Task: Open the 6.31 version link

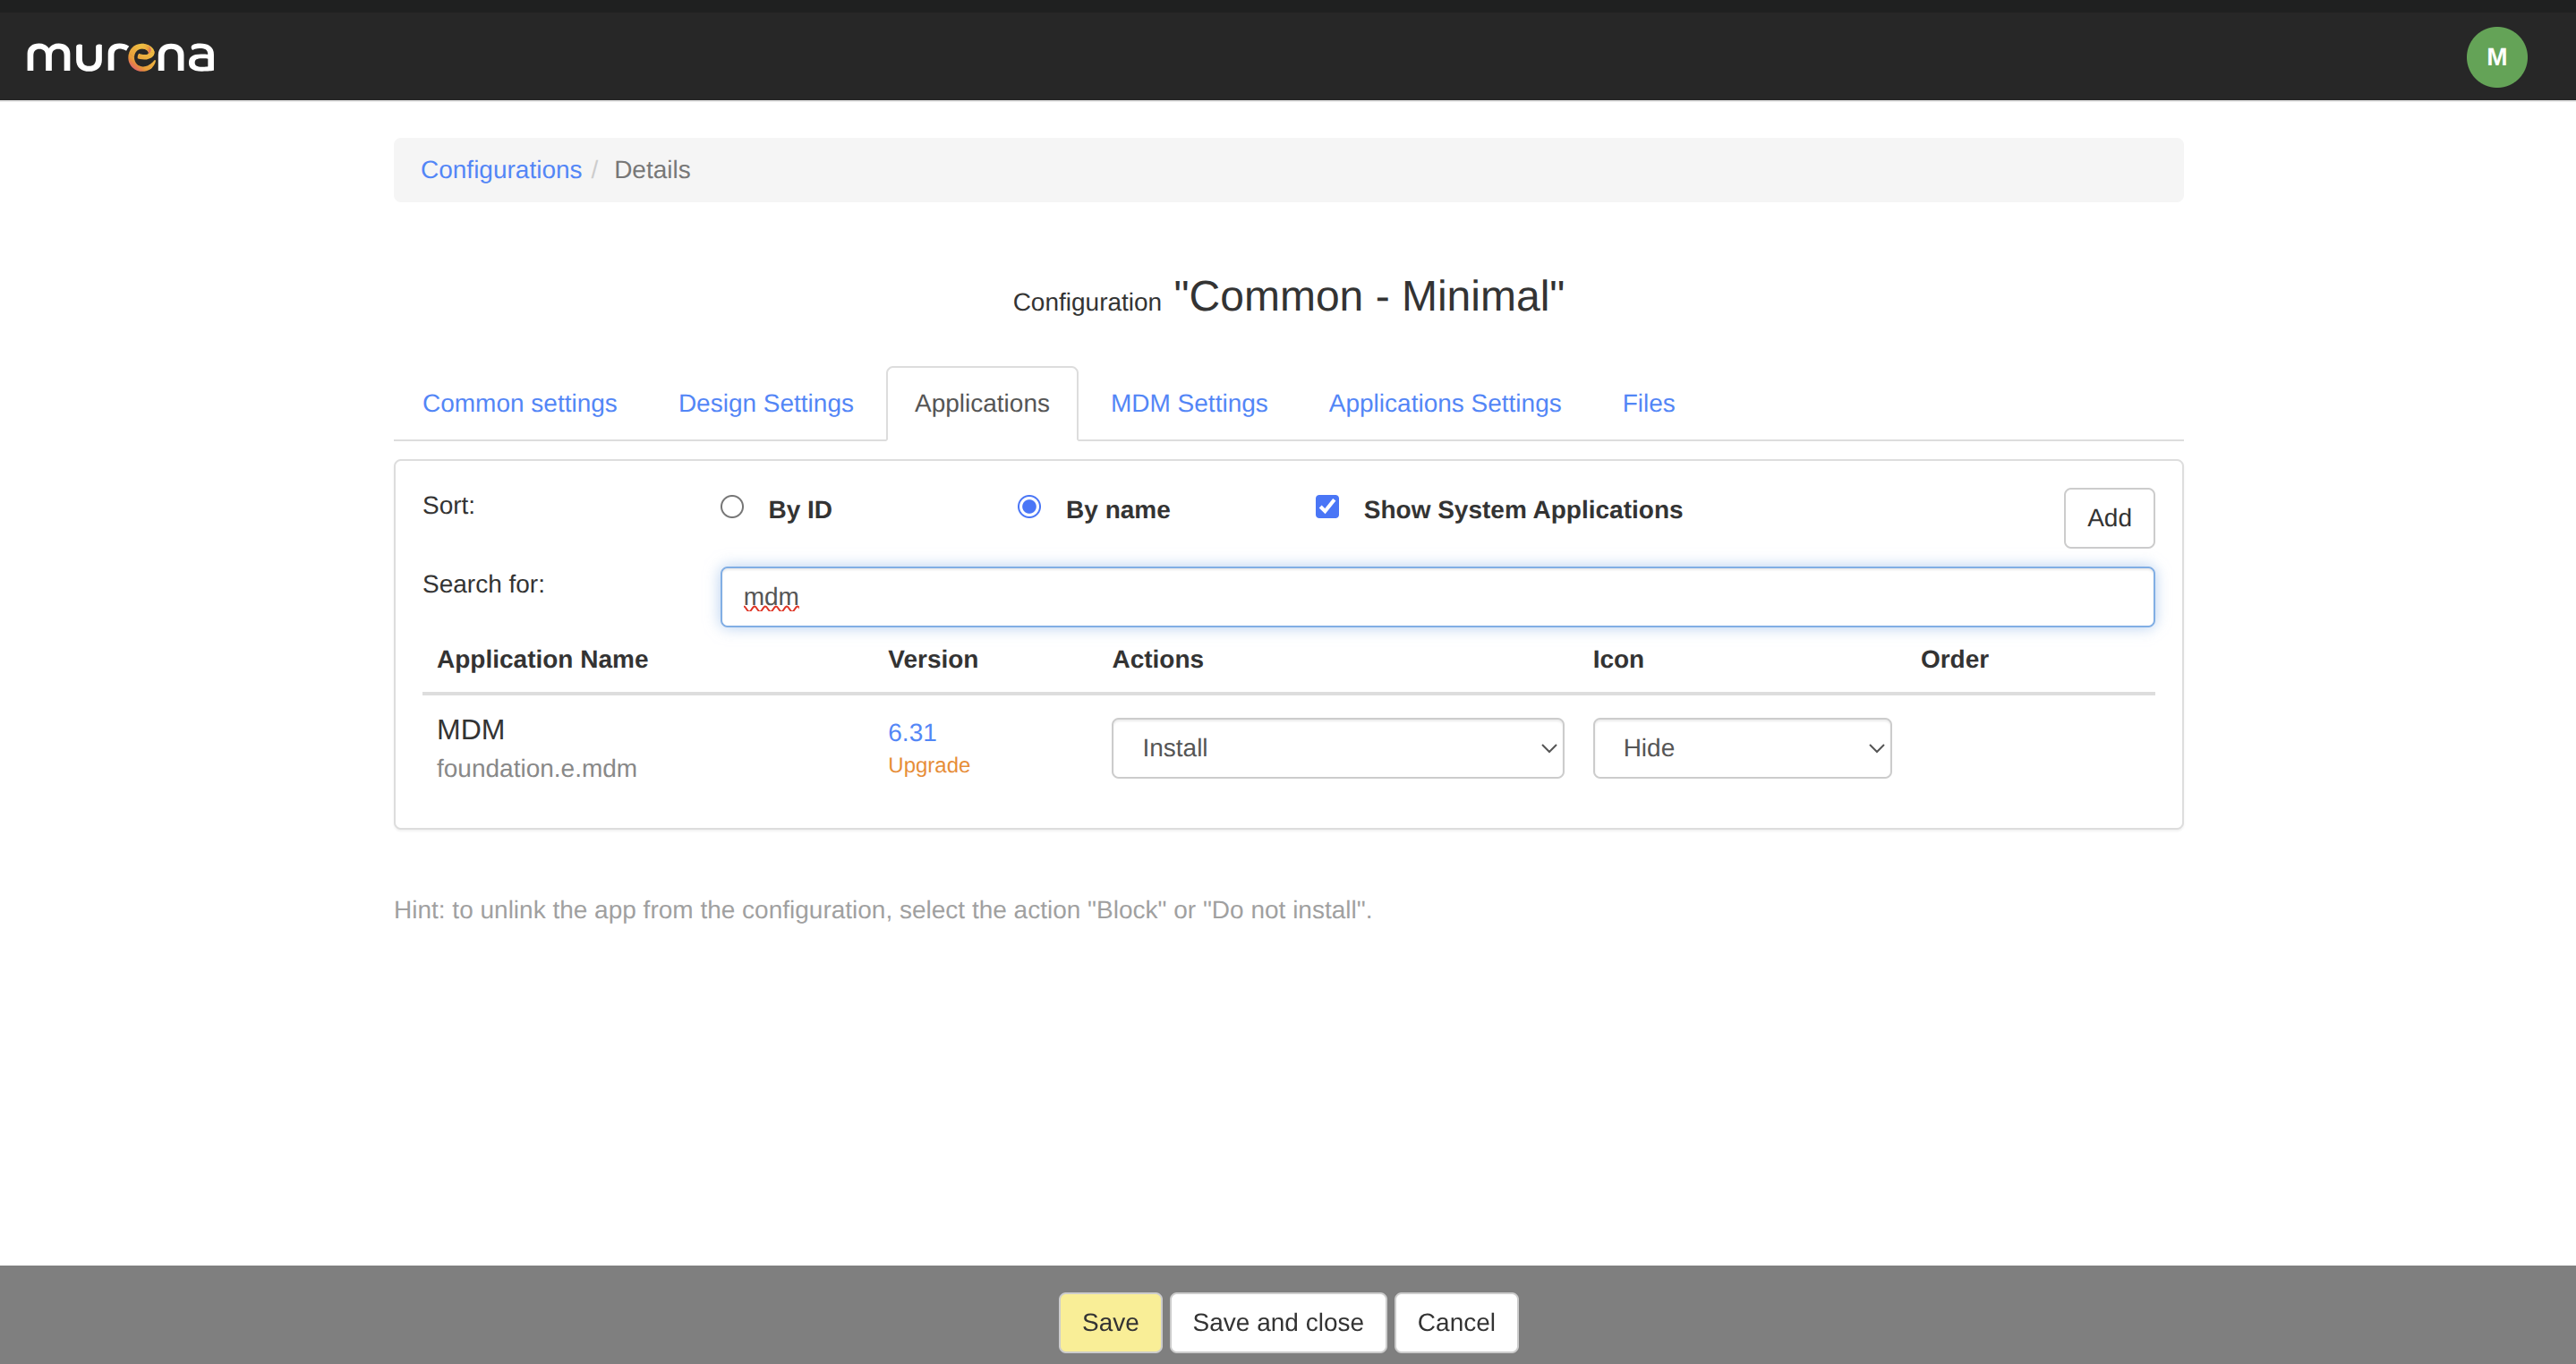Action: (x=912, y=732)
